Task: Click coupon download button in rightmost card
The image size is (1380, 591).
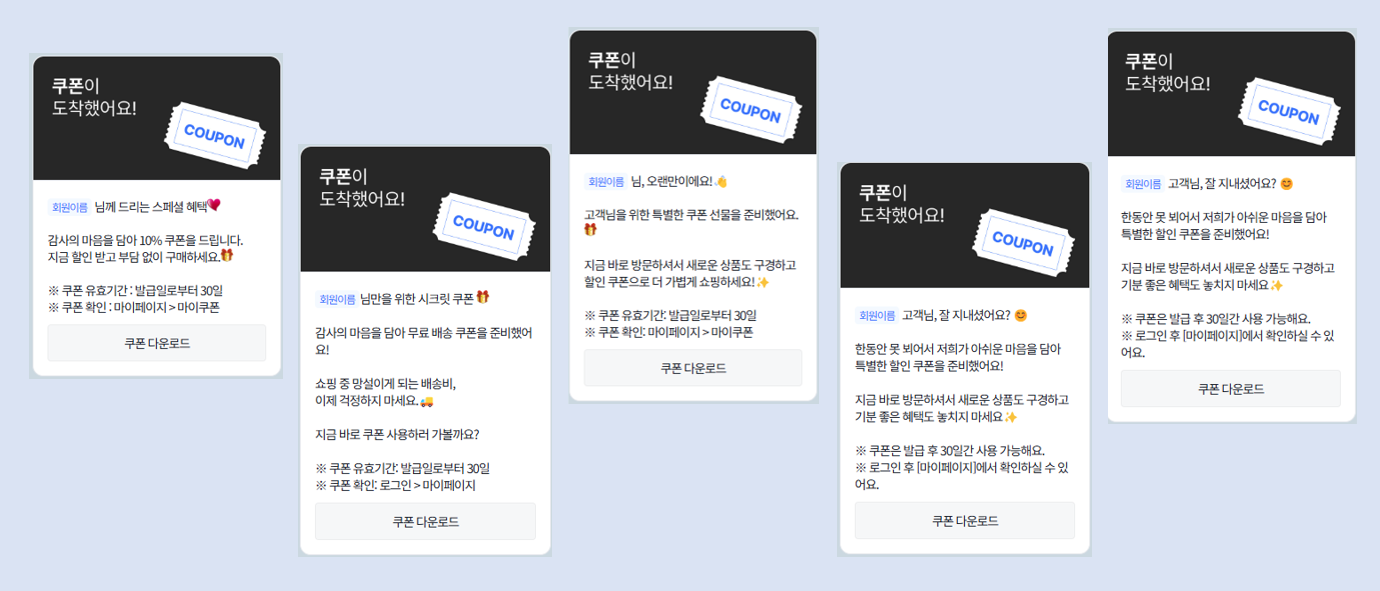Action: point(1230,389)
